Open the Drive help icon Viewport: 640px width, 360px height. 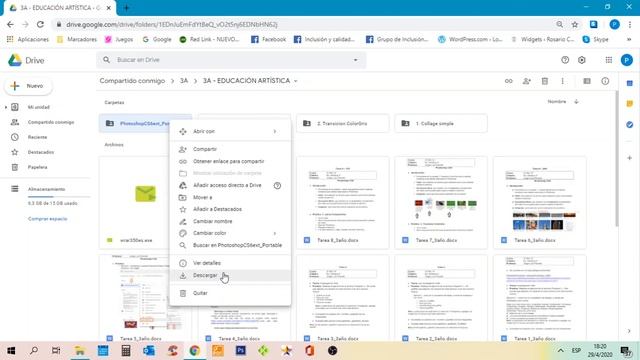pyautogui.click(x=565, y=60)
